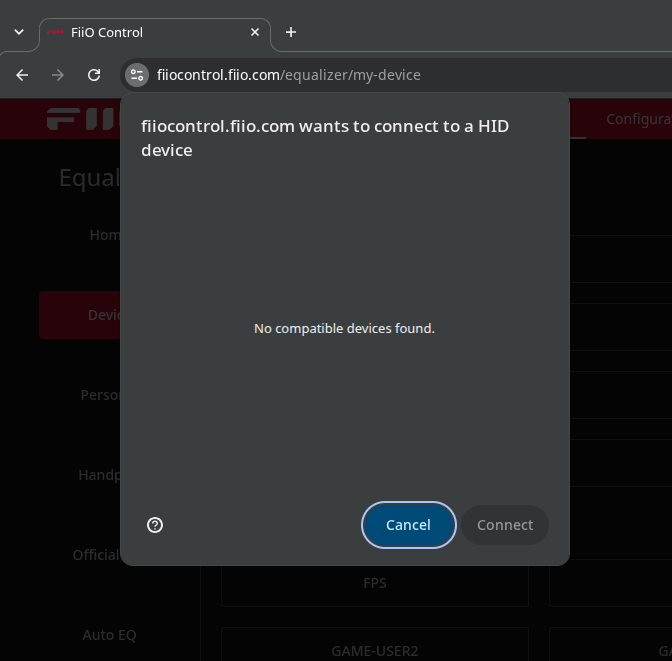672x661 pixels.
Task: Open a new browser tab
Action: click(291, 32)
